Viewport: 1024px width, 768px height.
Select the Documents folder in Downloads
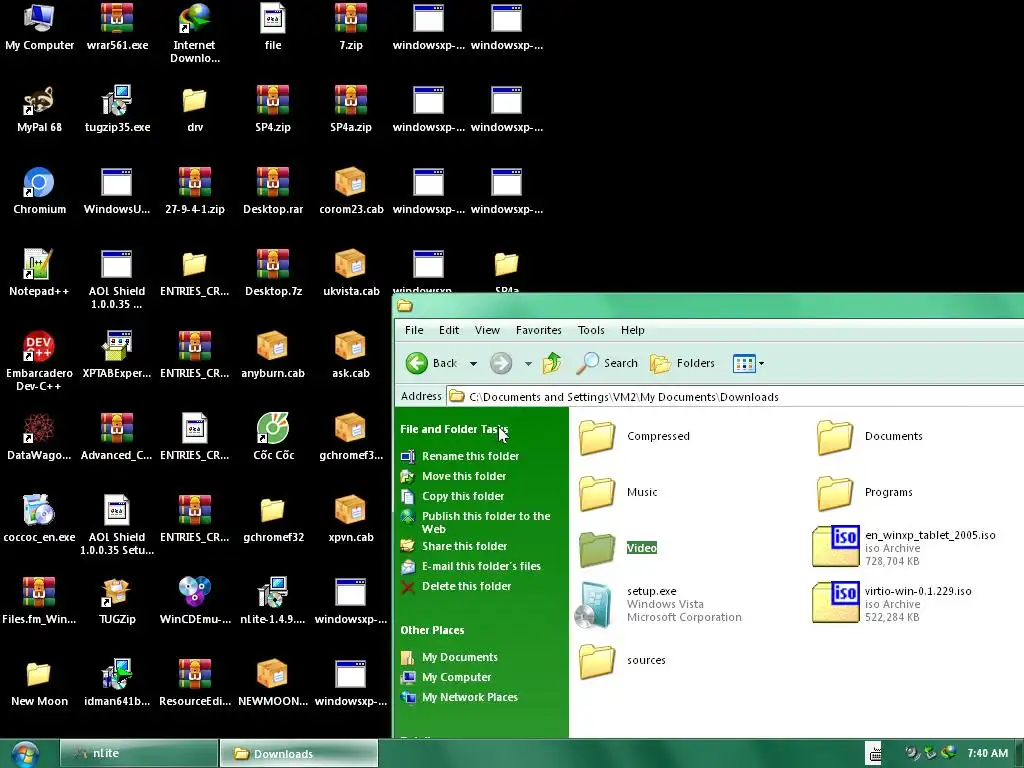(x=870, y=436)
